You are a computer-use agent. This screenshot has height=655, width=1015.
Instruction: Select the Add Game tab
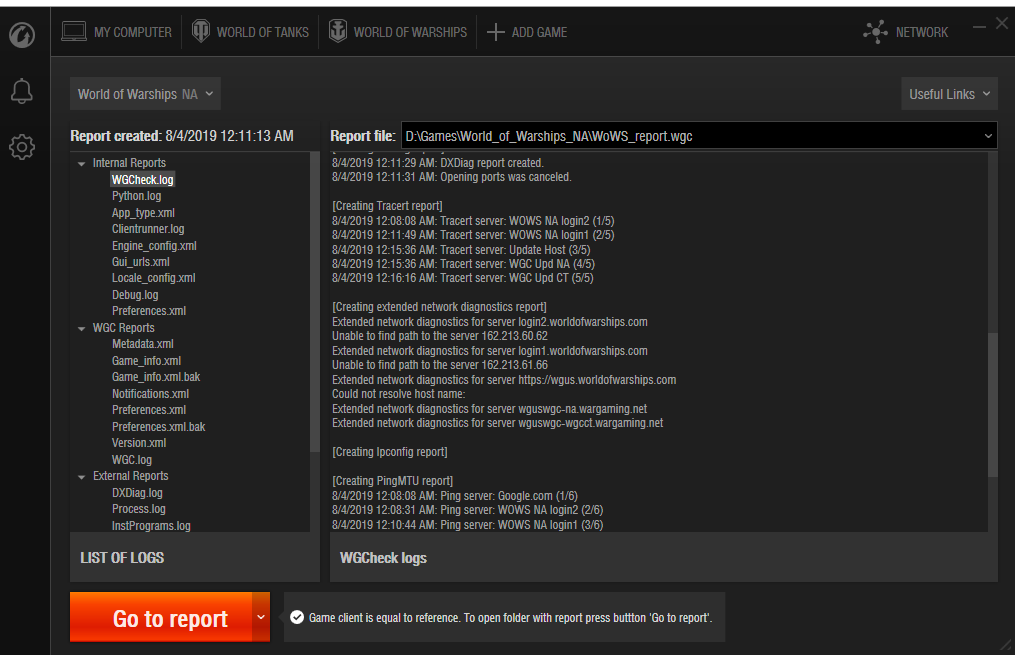point(526,32)
